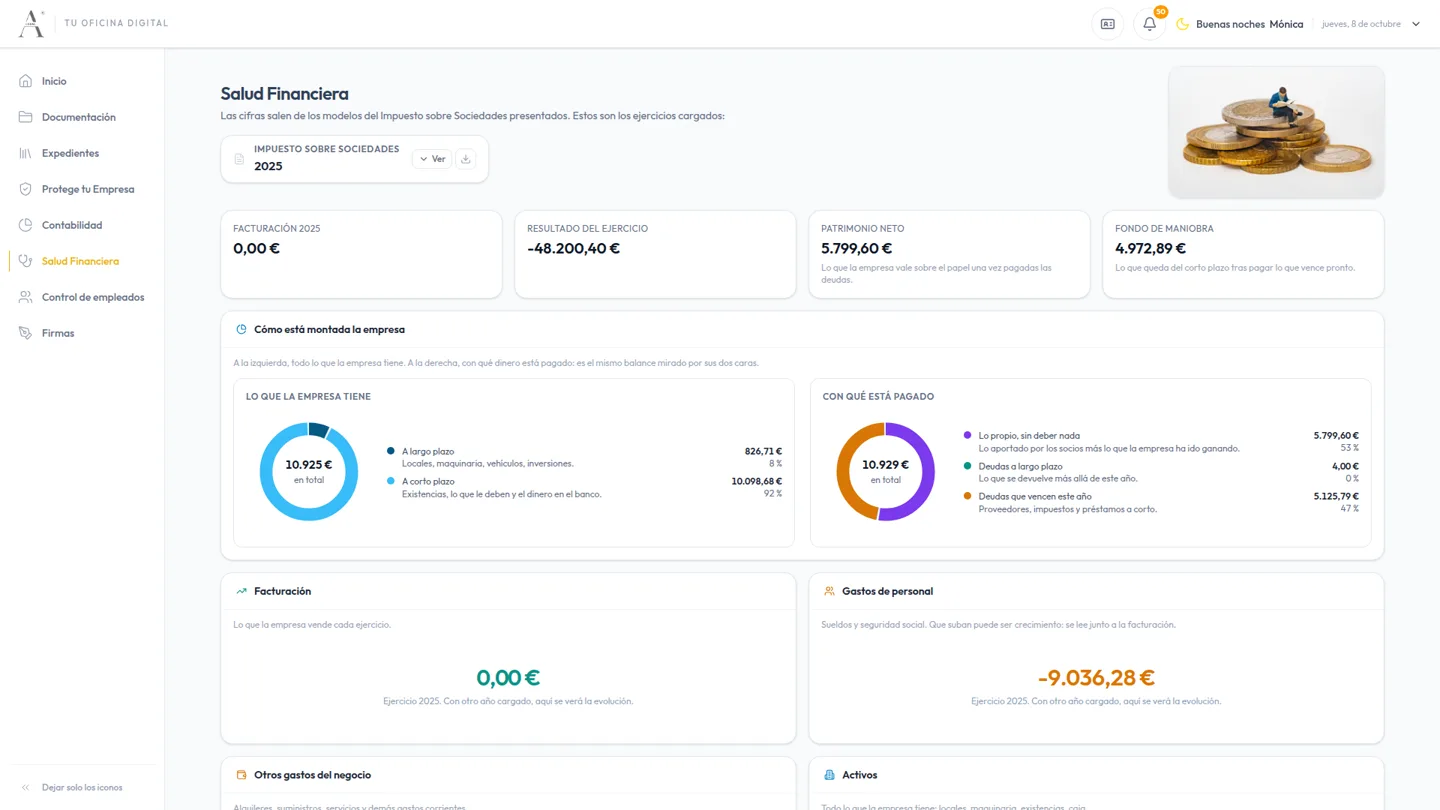This screenshot has height=810, width=1440.
Task: Click the FACTURACIÓN 2025 card label
Action: 277,229
